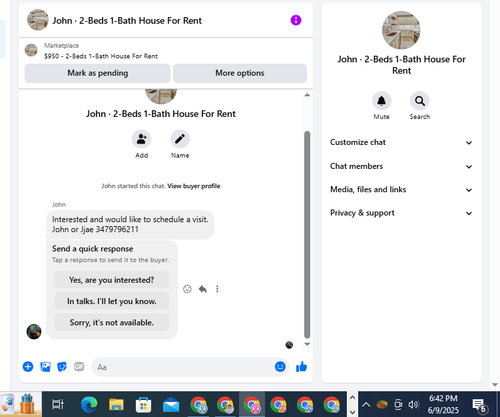Expand Media, files and links section

pyautogui.click(x=401, y=190)
